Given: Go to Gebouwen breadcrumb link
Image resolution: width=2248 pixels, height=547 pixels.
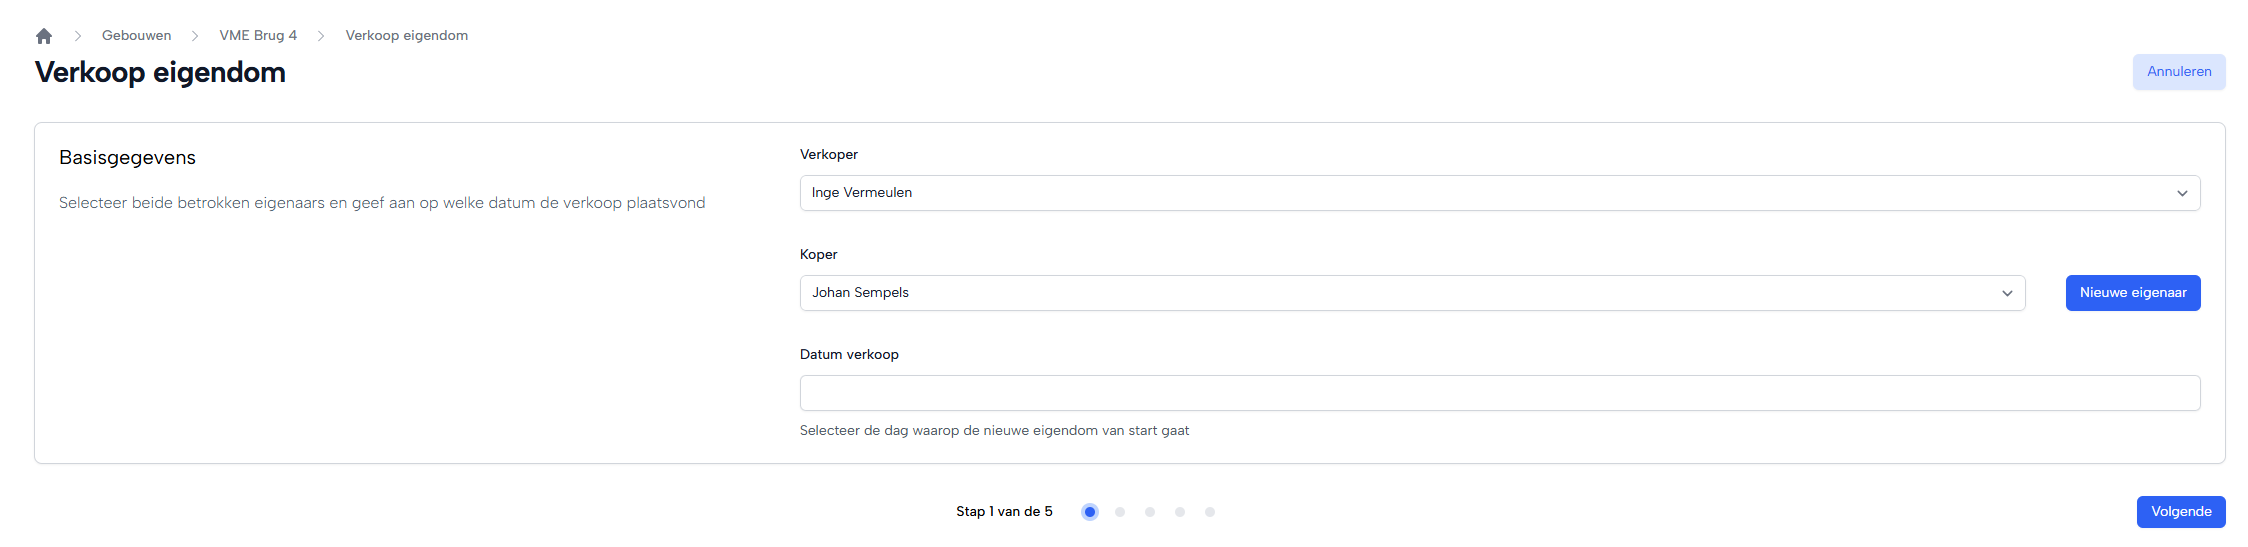Looking at the screenshot, I should click(x=136, y=36).
